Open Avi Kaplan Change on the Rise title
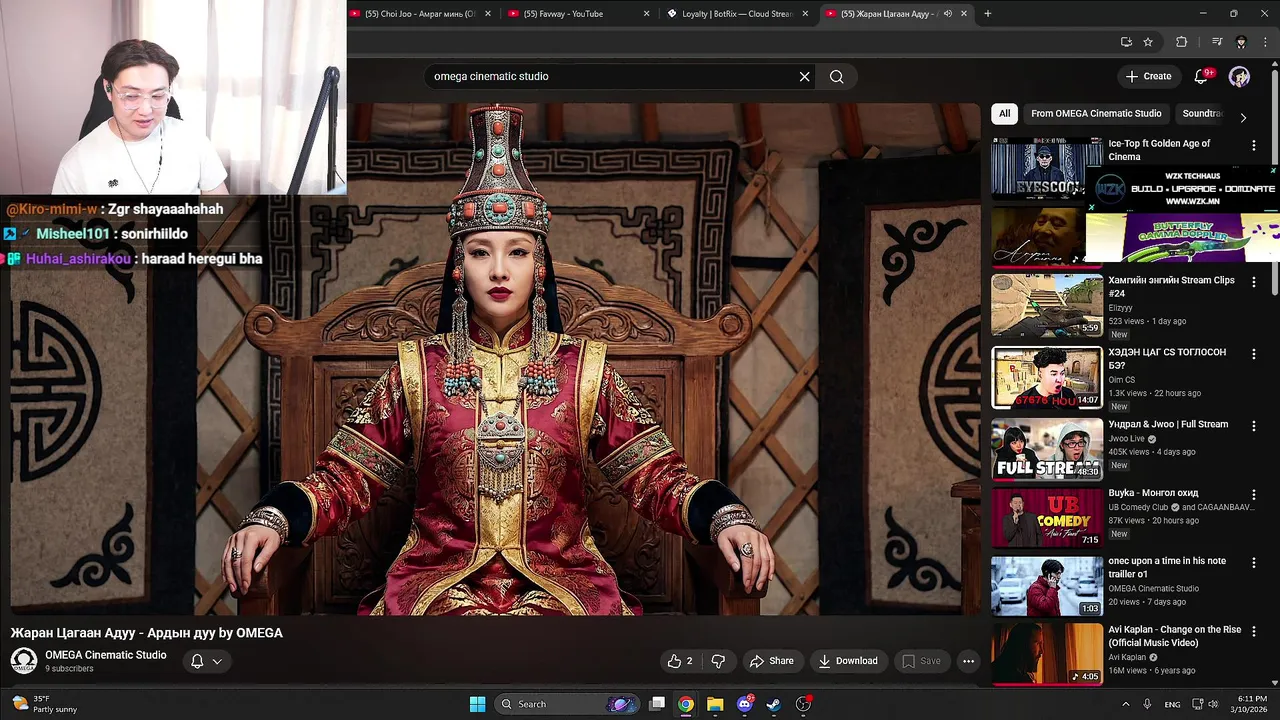 tap(1174, 636)
